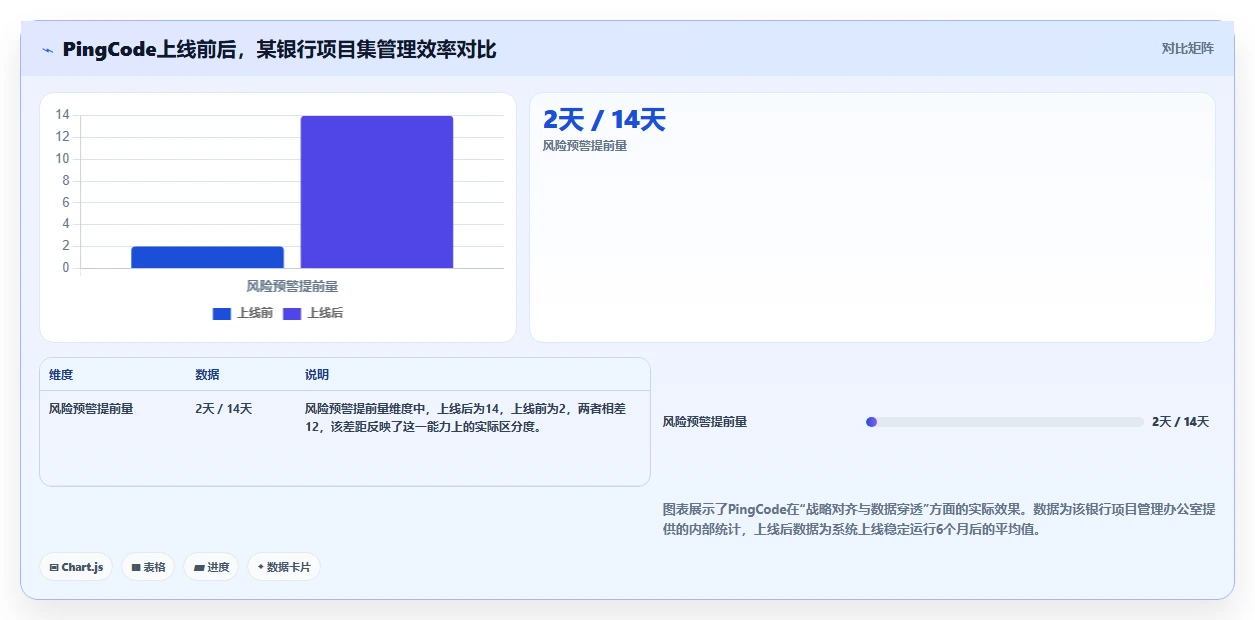
Task: Click the 2天 / 14天 table cell
Action: 224,409
